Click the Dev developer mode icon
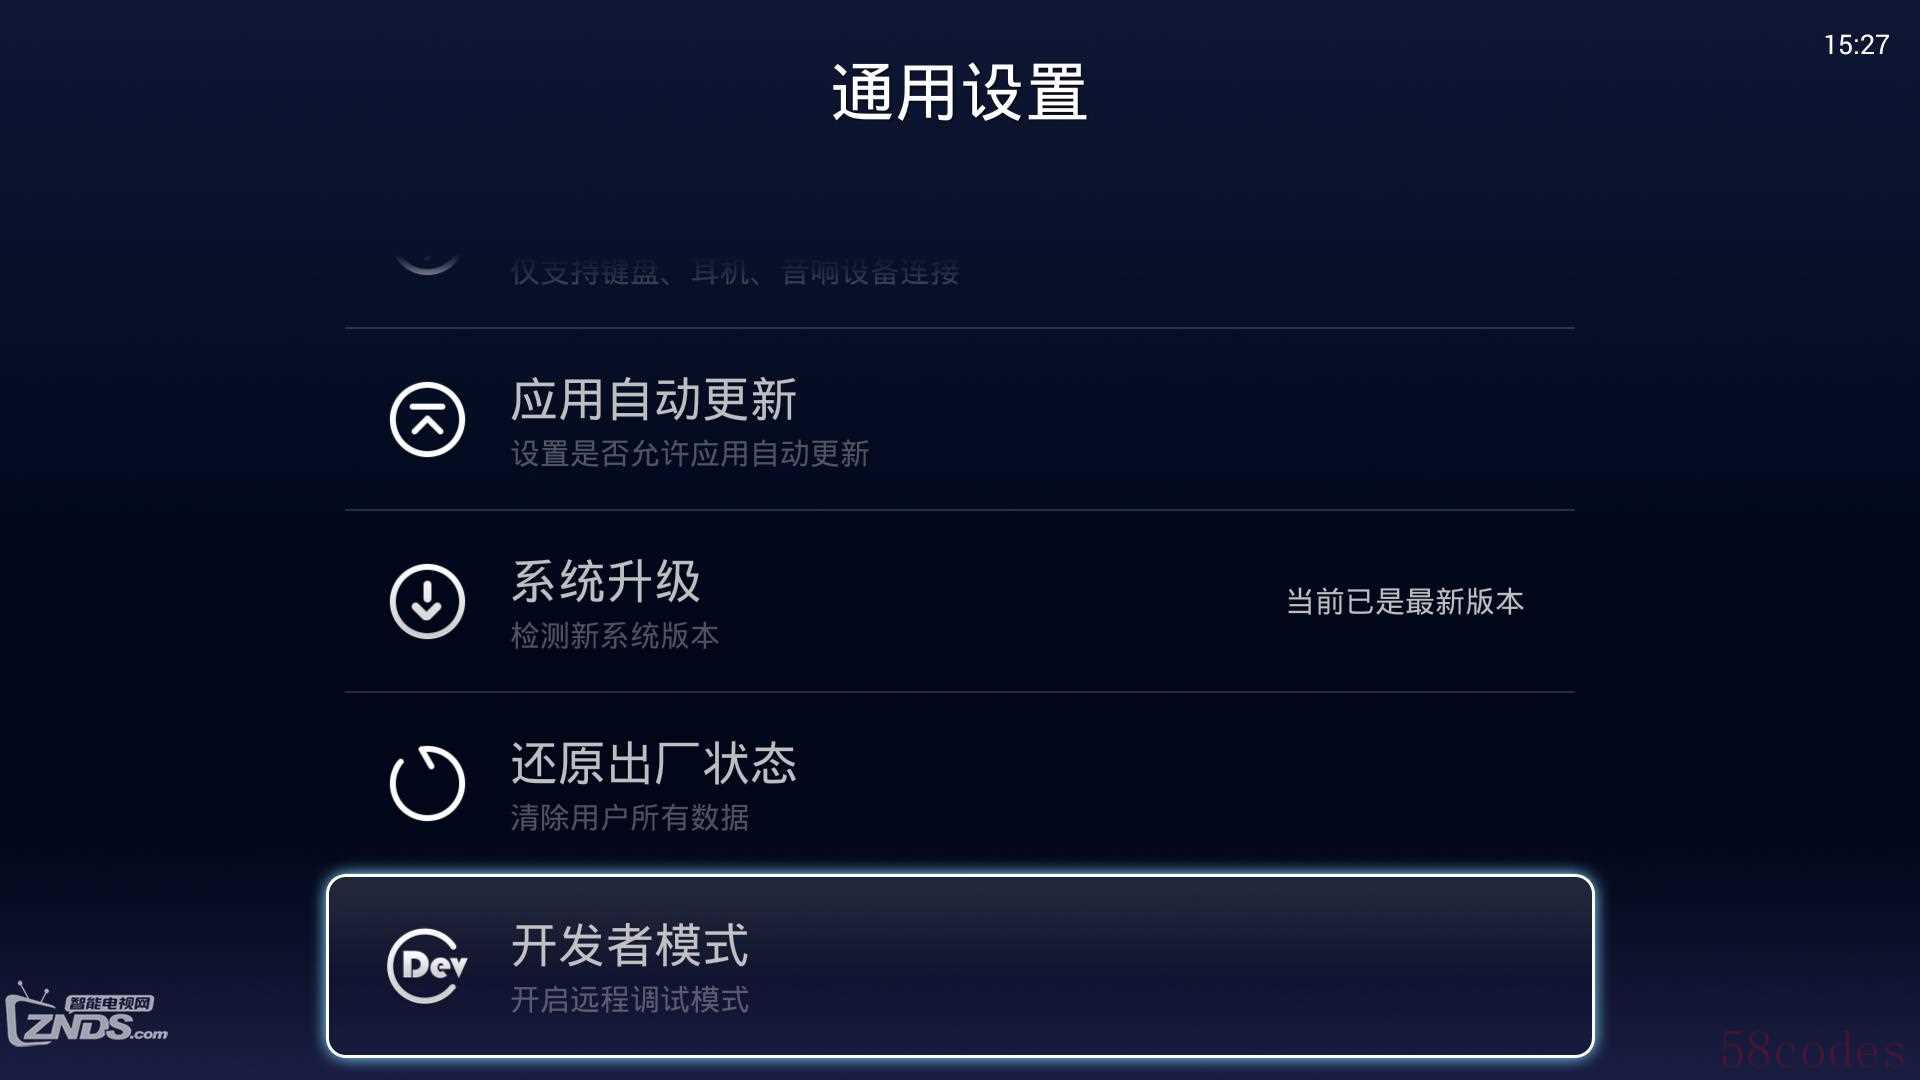The image size is (1920, 1080). (427, 965)
